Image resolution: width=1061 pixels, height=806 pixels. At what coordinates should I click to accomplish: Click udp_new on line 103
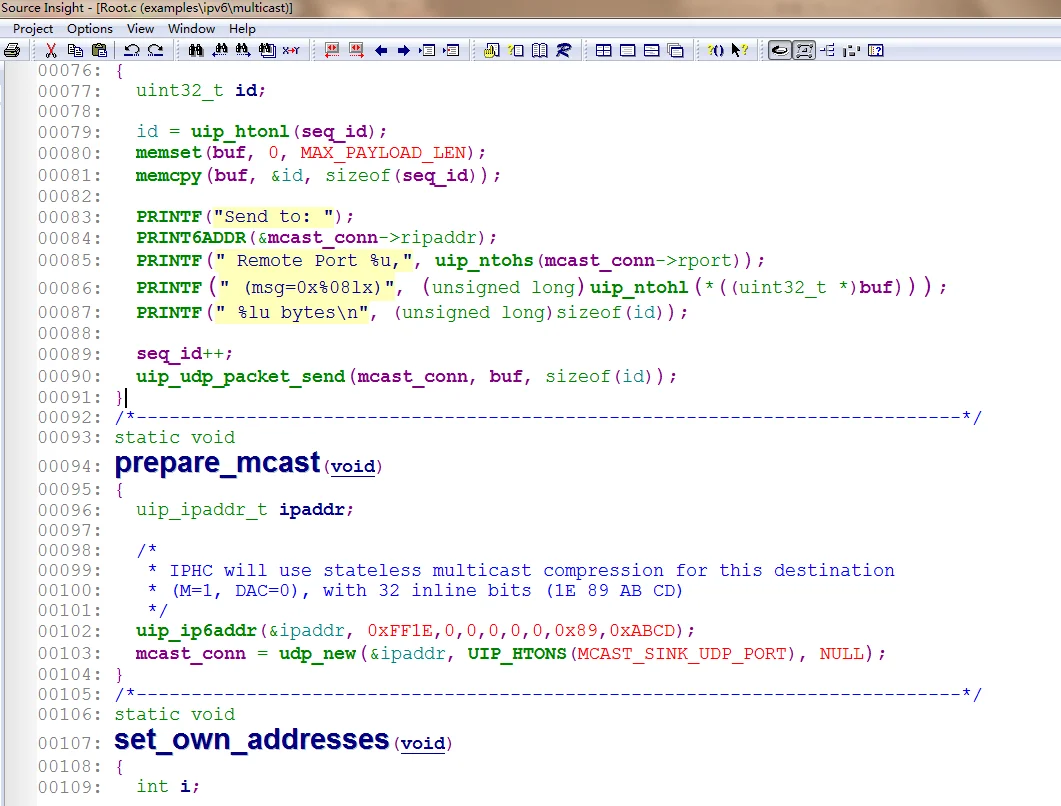click(317, 653)
